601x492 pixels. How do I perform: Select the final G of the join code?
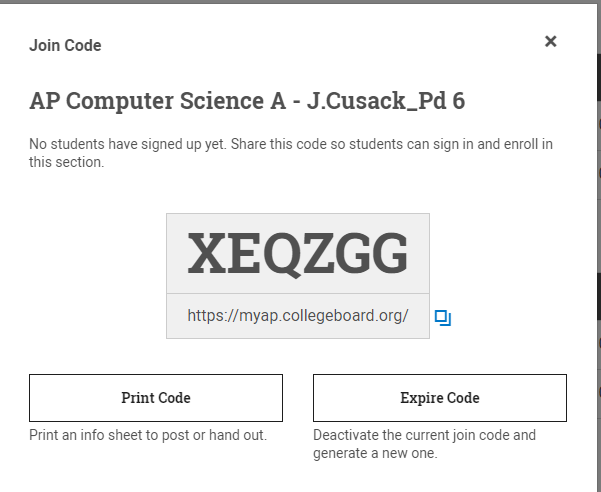click(389, 254)
